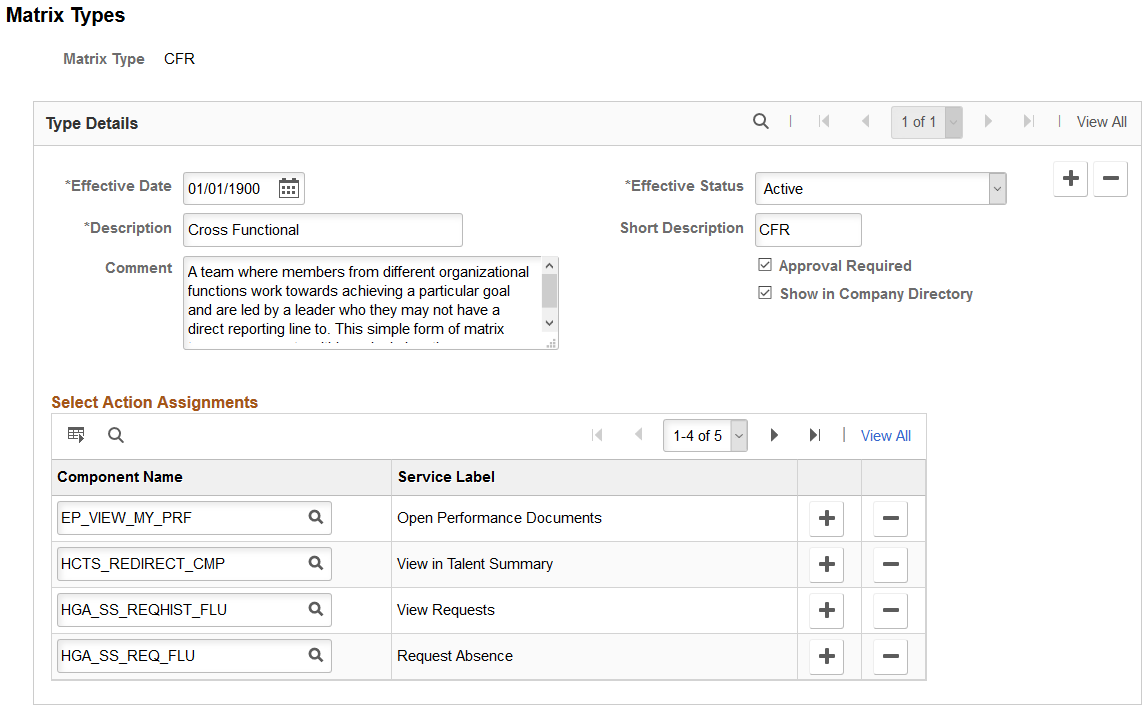Go to first Type Details row
The width and height of the screenshot is (1146, 711).
824,121
